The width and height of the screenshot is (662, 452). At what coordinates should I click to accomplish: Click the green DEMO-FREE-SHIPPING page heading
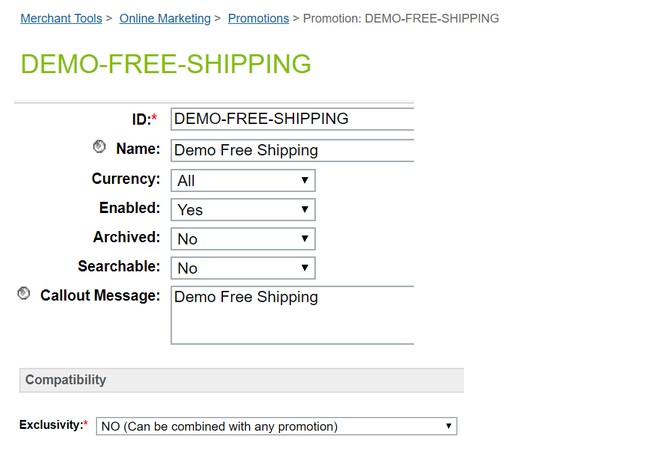tap(165, 64)
